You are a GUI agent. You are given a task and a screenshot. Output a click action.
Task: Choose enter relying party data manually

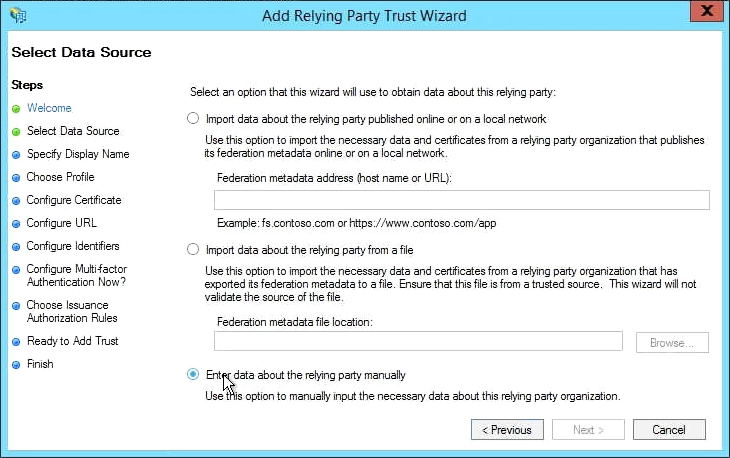193,375
